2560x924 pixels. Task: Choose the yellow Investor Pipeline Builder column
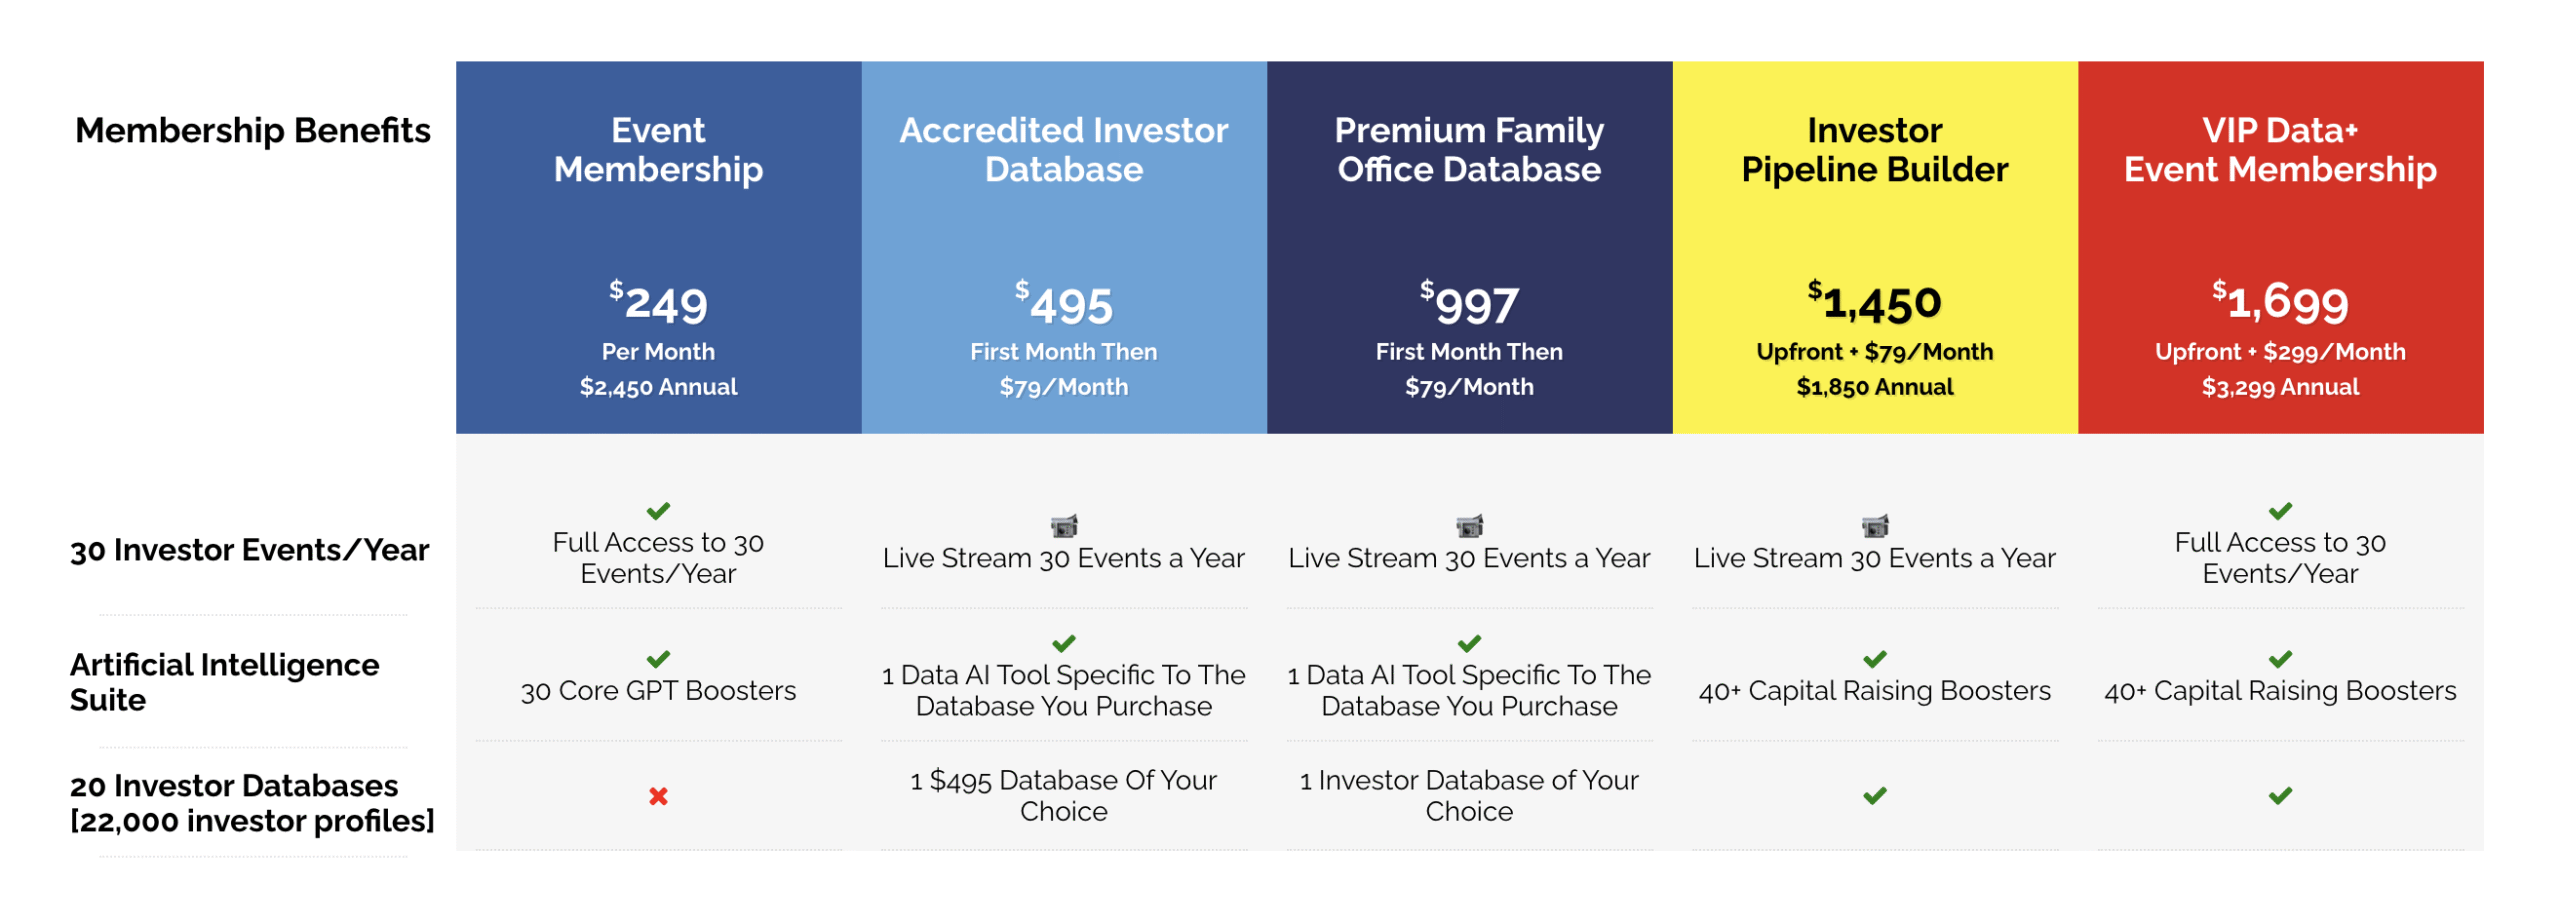tap(1874, 247)
